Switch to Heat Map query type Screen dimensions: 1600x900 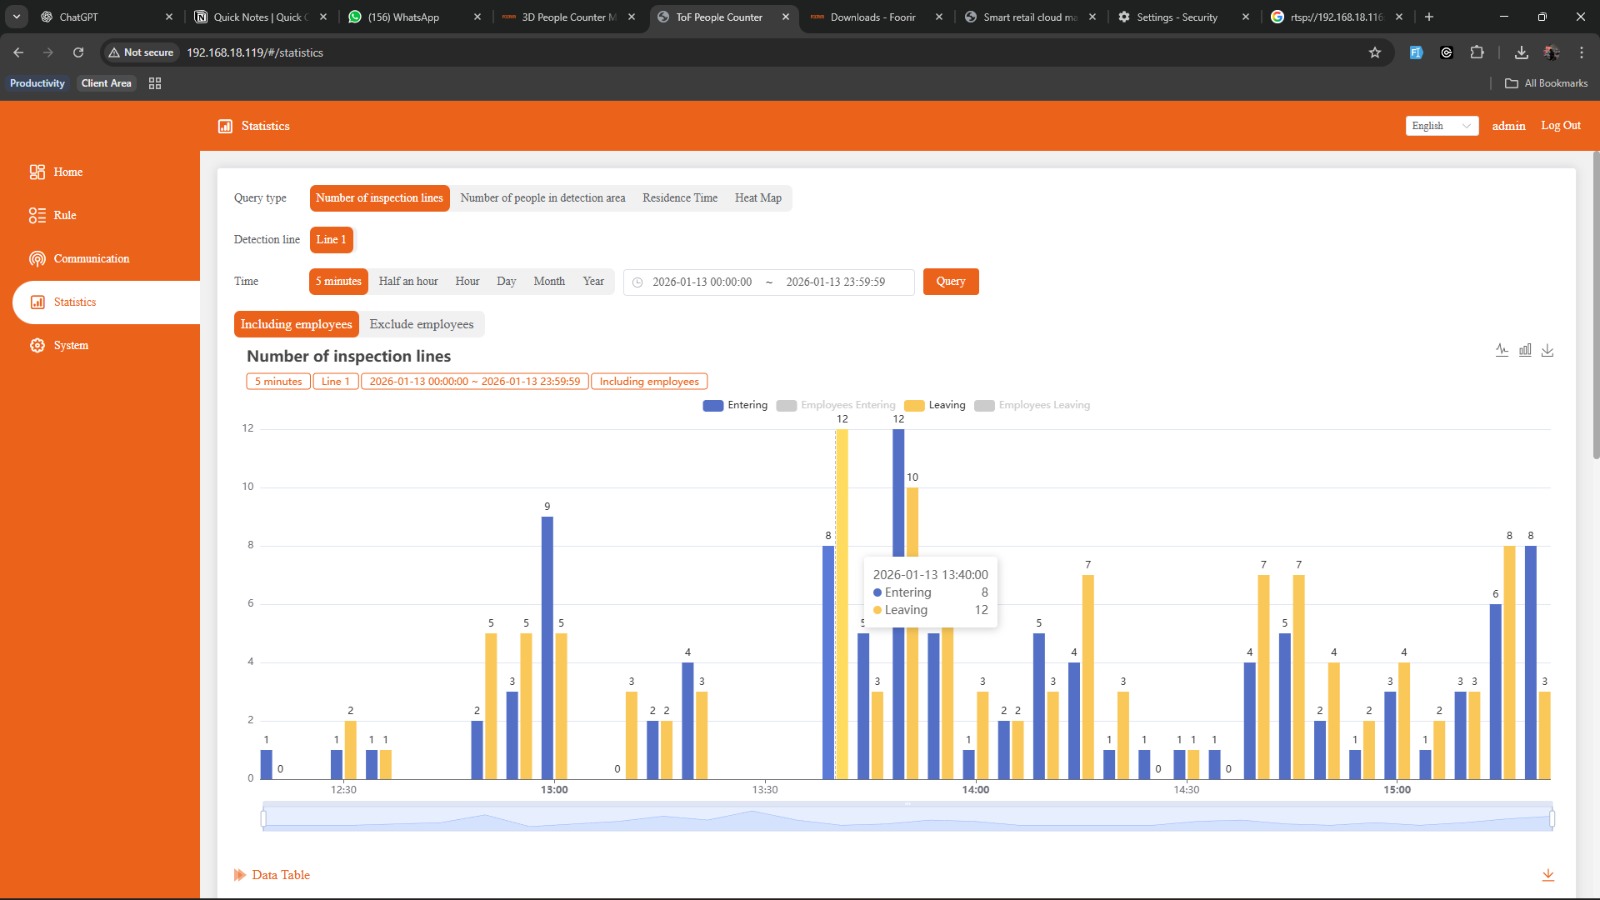click(x=758, y=198)
